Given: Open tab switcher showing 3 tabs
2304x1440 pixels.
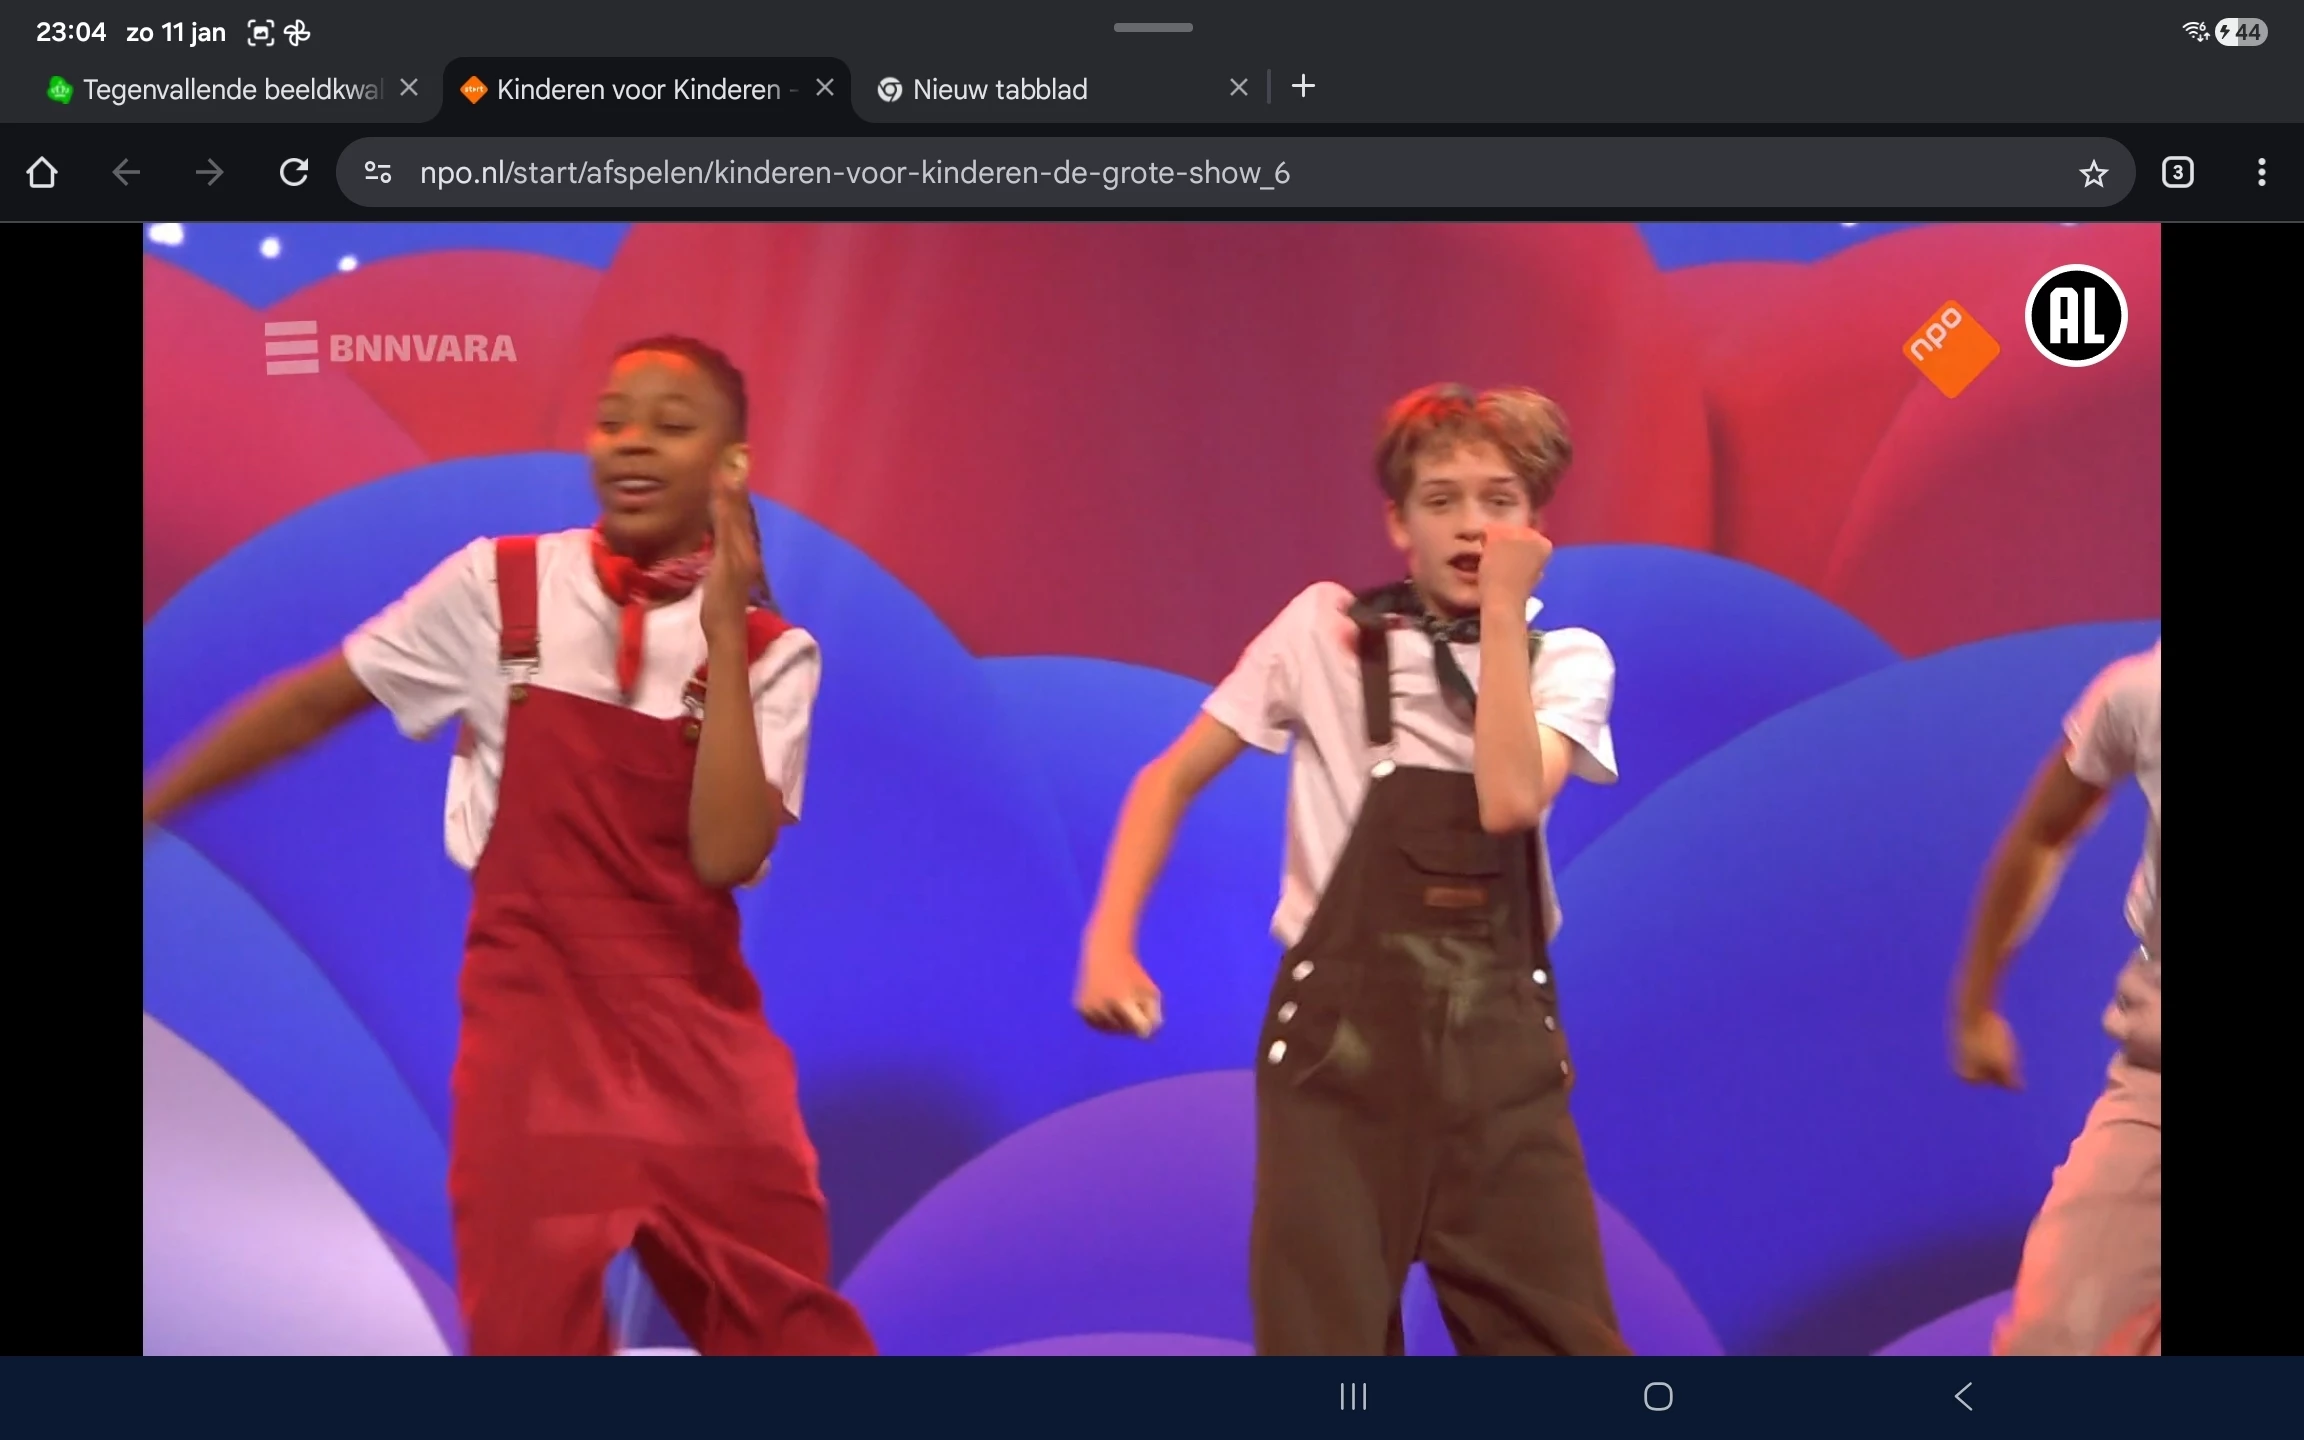Looking at the screenshot, I should pyautogui.click(x=2177, y=173).
